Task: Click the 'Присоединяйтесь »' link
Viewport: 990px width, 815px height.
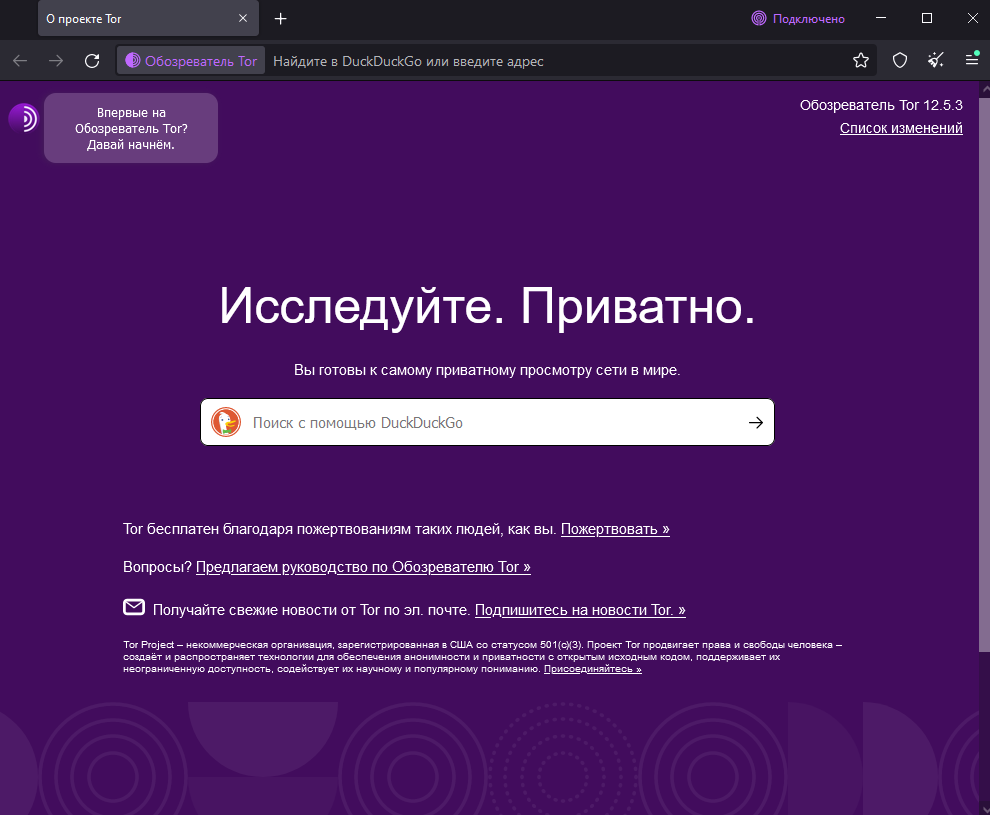Action: 593,669
